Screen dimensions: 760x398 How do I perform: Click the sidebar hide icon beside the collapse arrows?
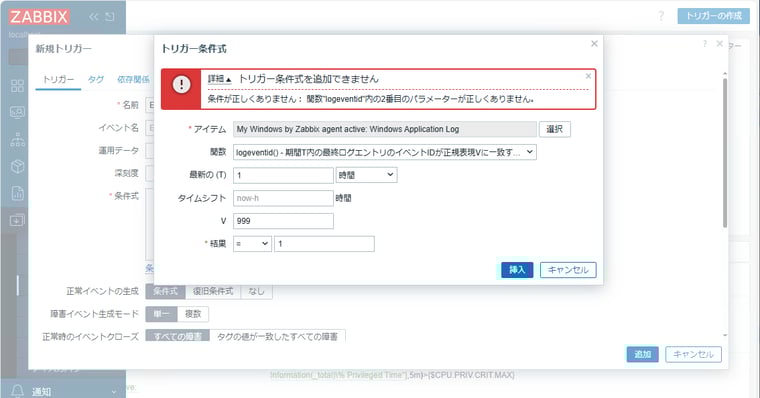click(x=110, y=17)
